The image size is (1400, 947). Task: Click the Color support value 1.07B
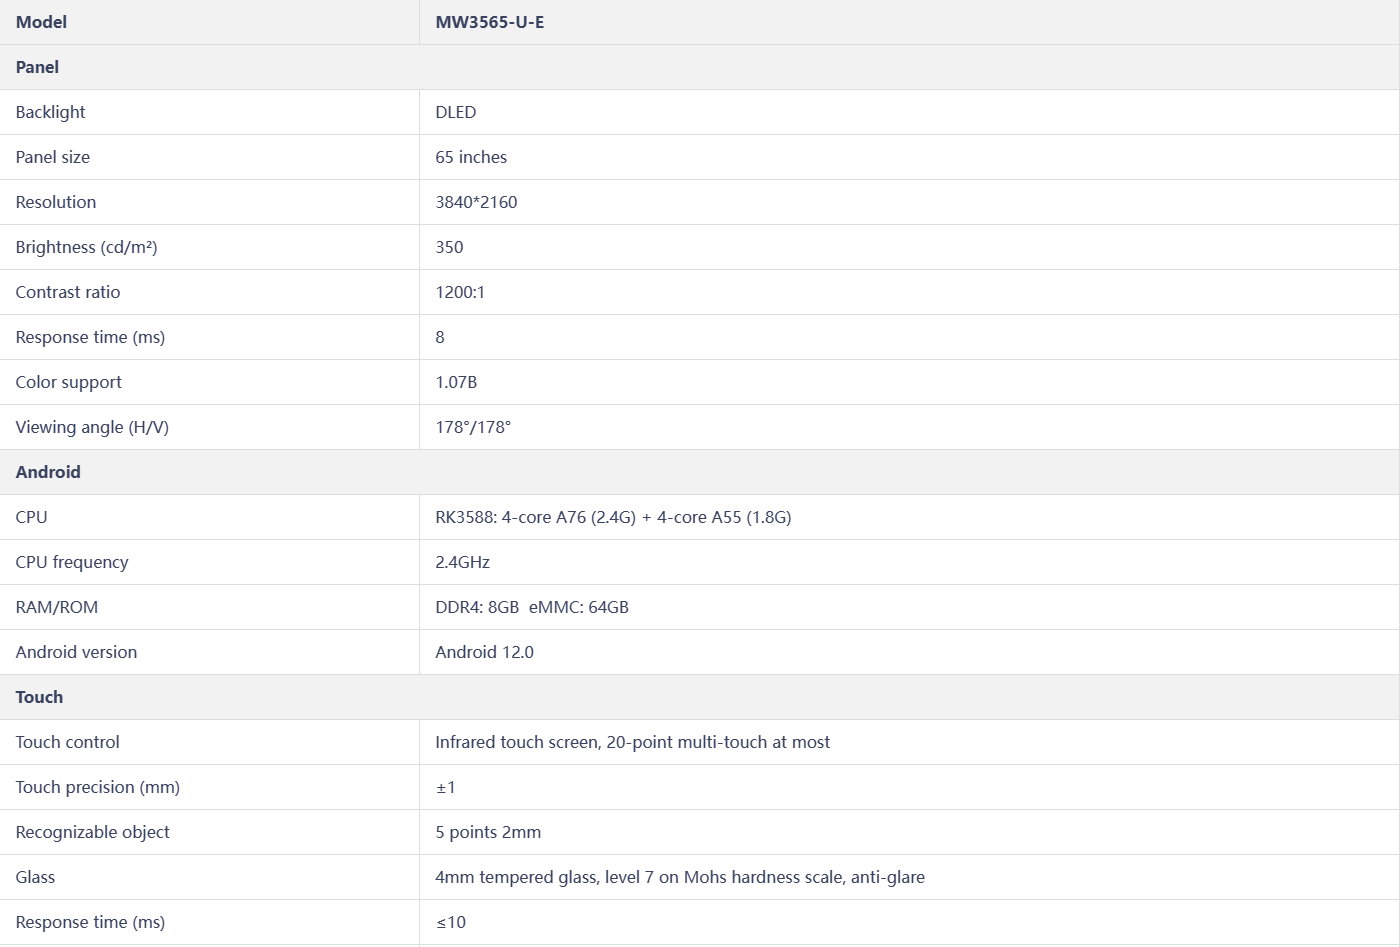456,382
